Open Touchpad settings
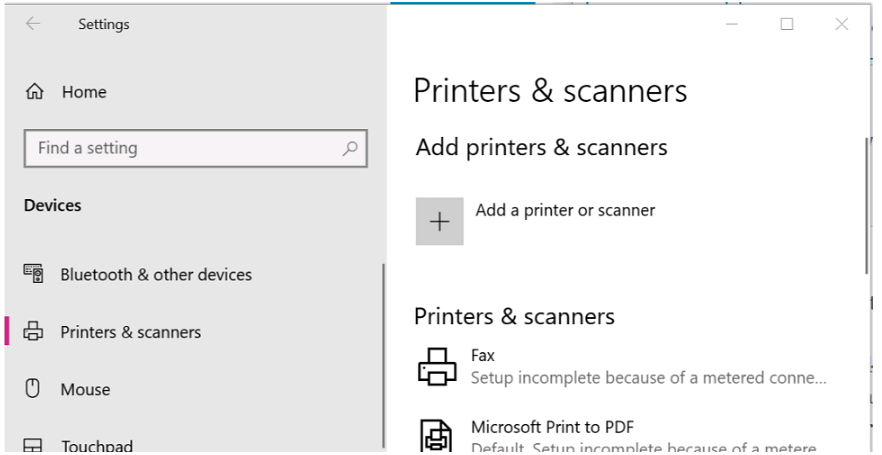 click(x=79, y=445)
